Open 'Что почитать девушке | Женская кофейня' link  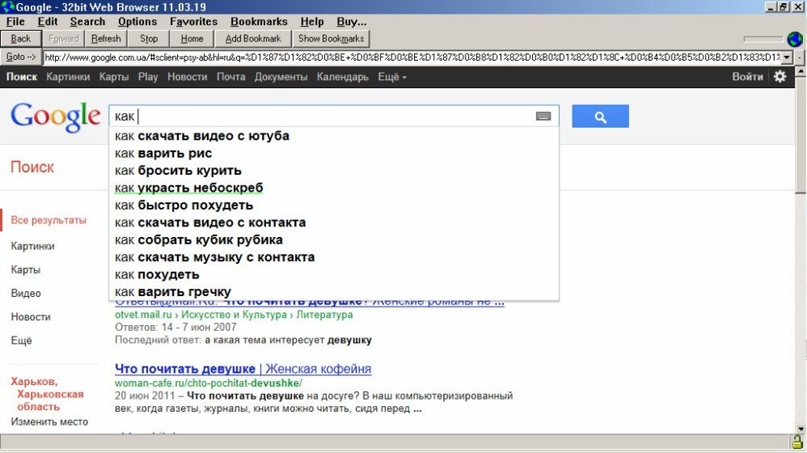pos(243,369)
